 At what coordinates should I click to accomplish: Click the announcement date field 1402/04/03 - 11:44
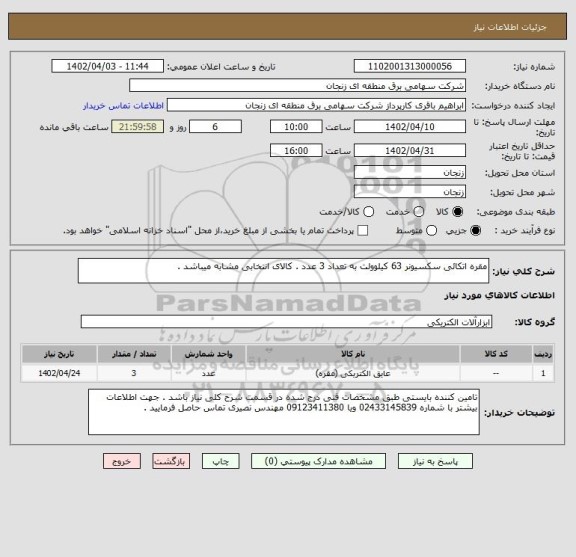108,67
